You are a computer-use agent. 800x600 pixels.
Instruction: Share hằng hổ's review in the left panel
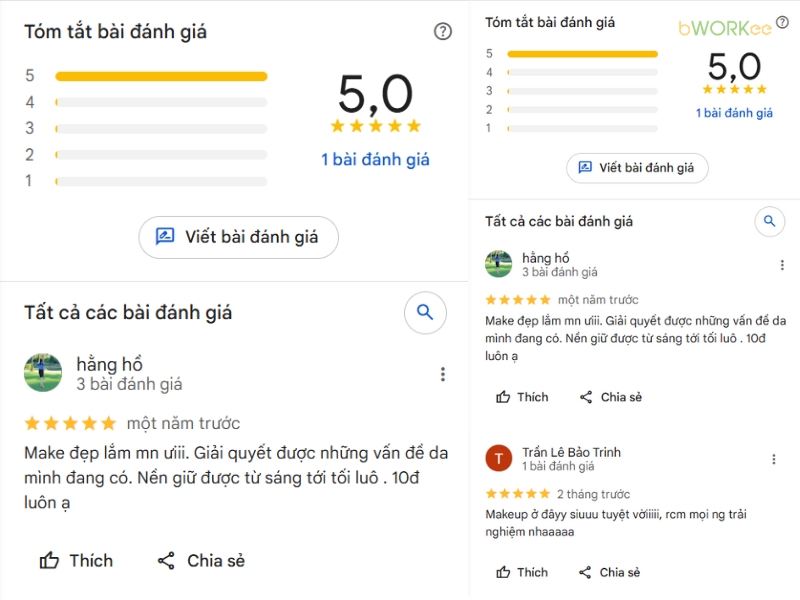click(x=201, y=560)
